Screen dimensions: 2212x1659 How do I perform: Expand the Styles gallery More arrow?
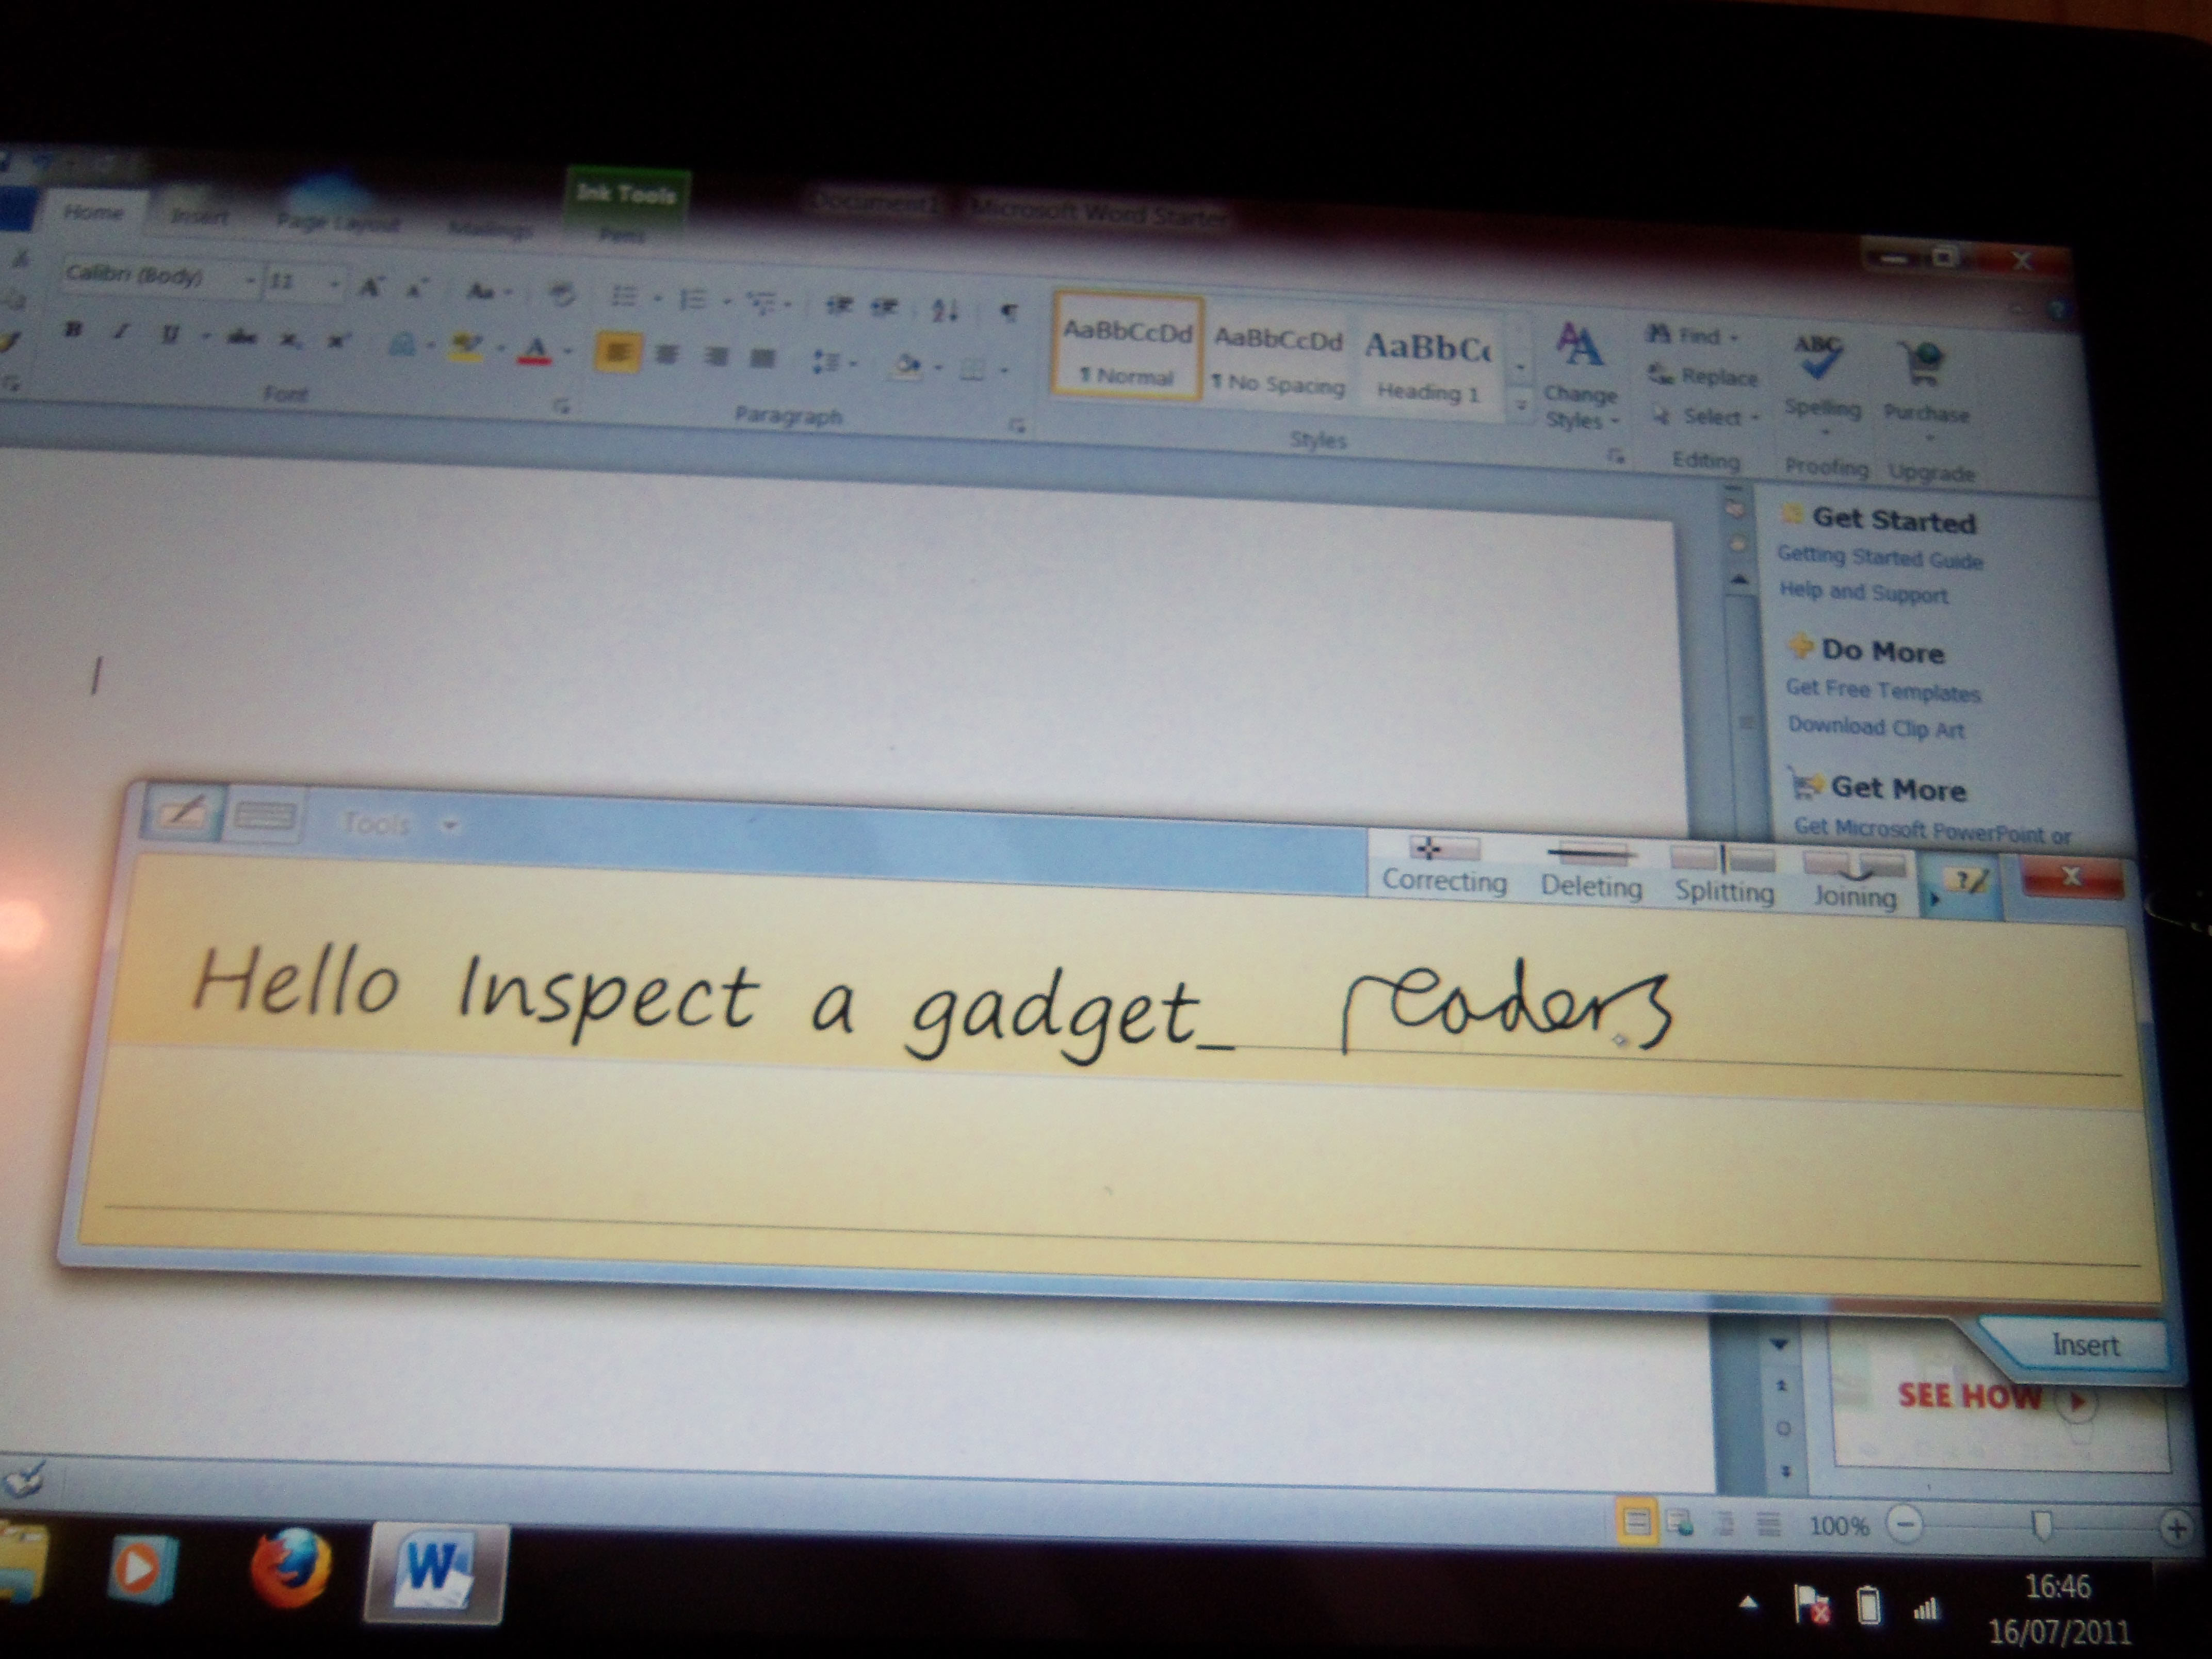click(x=1520, y=405)
